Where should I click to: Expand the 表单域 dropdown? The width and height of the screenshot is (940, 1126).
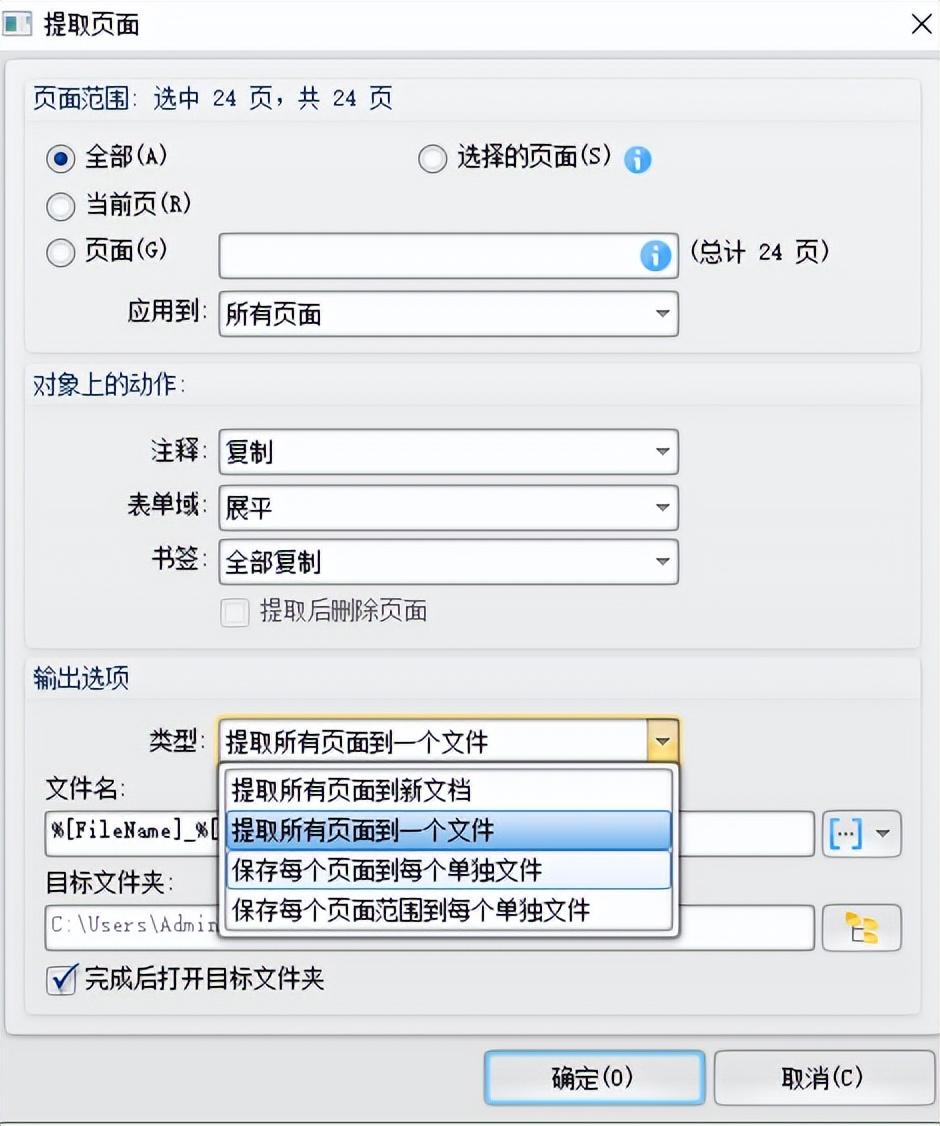pyautogui.click(x=662, y=508)
